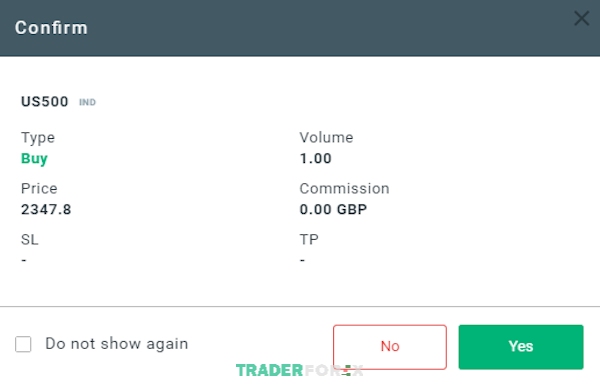Screen dimensions: 600x386
Task: Close the Confirm dialog with the X
Action: [x=581, y=18]
